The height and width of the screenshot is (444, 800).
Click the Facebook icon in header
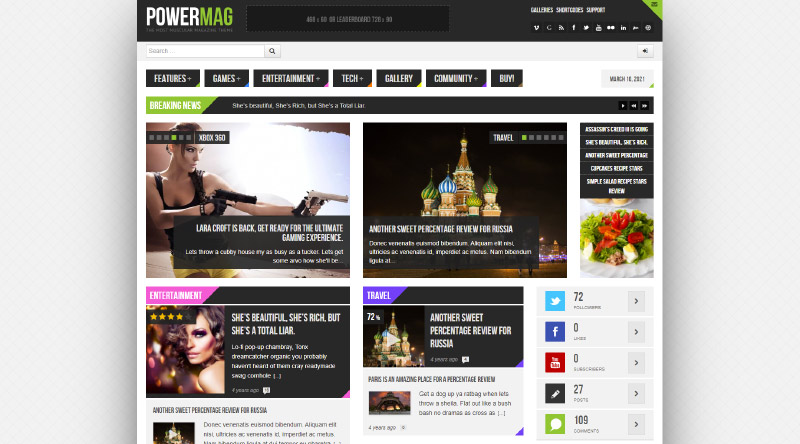pyautogui.click(x=573, y=28)
